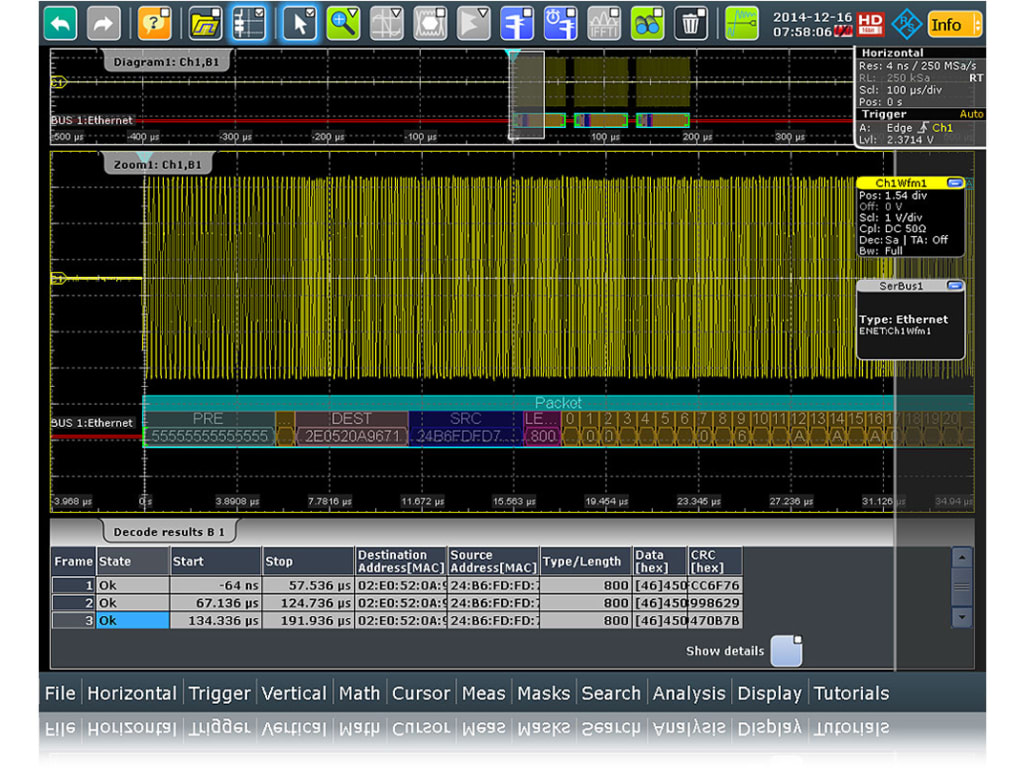
Task: Select frame 2 row number cell
Action: [74, 603]
